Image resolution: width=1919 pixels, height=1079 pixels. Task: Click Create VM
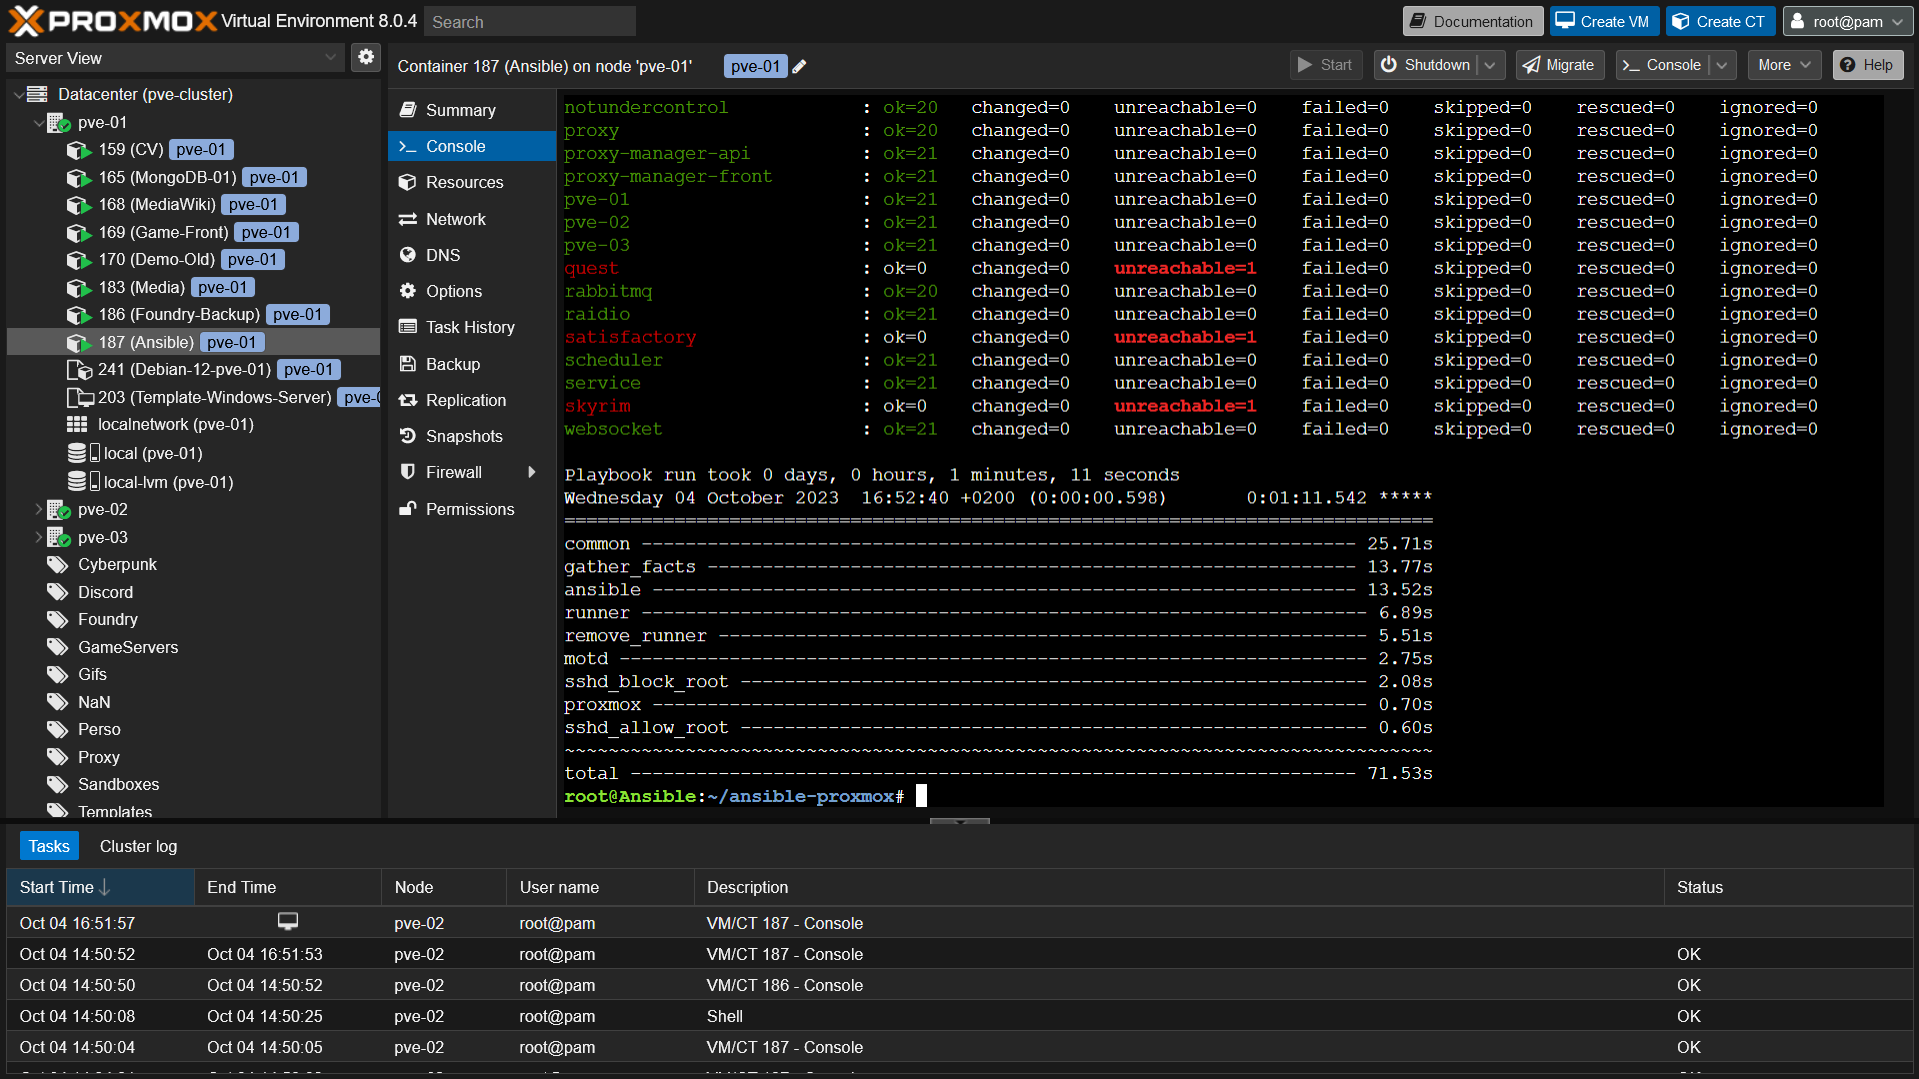tap(1603, 21)
